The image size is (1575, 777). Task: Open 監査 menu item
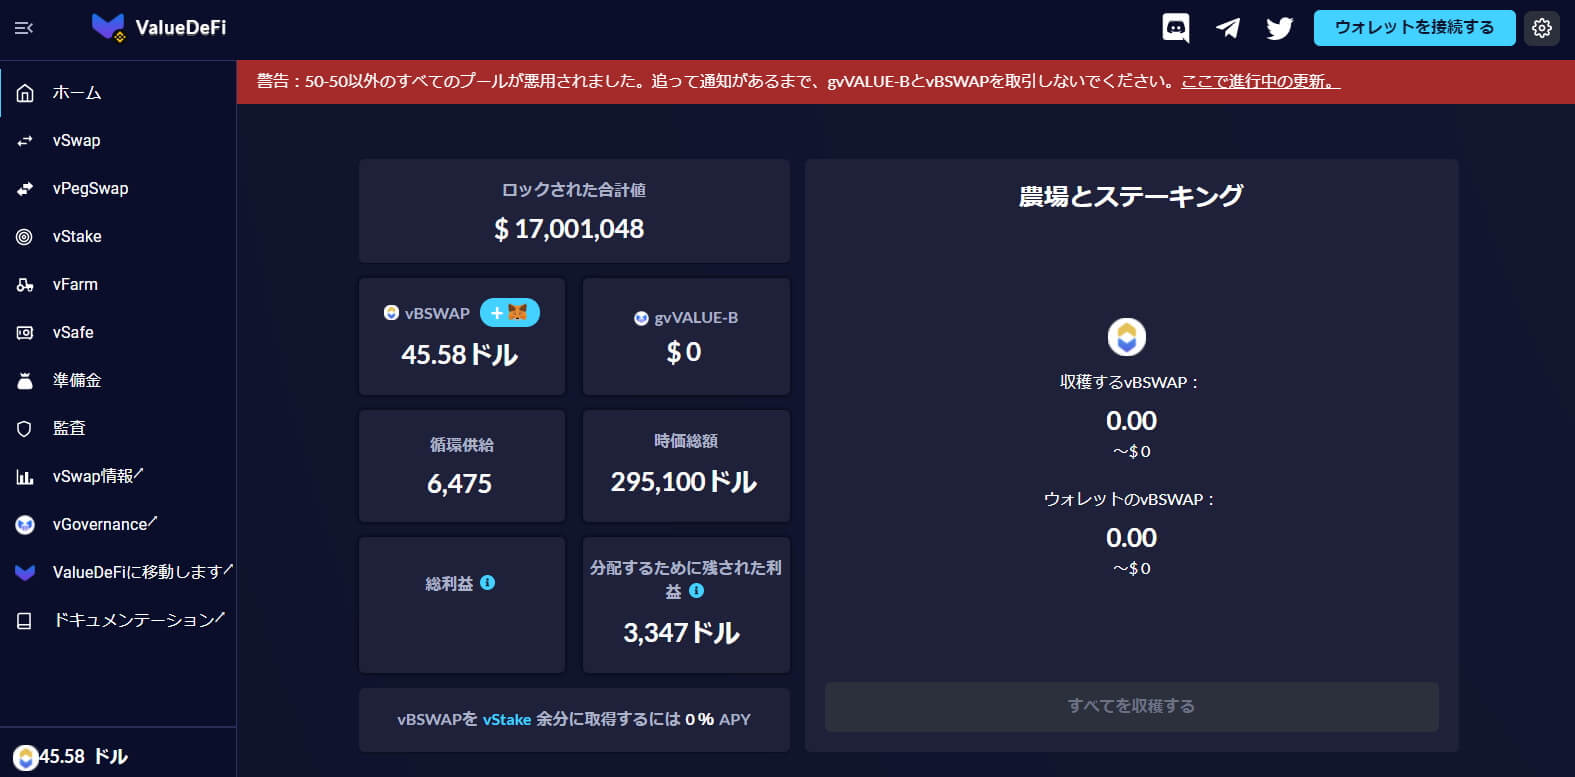pyautogui.click(x=69, y=429)
